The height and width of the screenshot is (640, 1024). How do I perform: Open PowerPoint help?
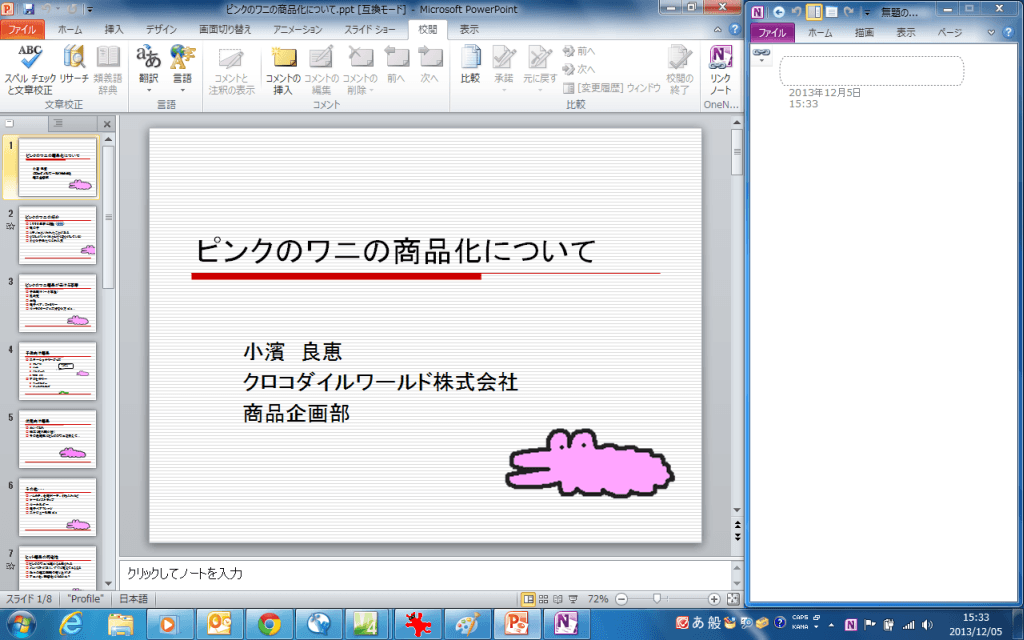pyautogui.click(x=735, y=29)
